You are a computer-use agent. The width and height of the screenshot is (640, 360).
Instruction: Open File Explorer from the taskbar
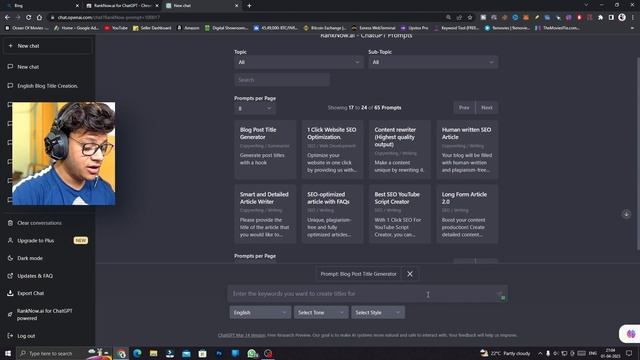(x=153, y=353)
